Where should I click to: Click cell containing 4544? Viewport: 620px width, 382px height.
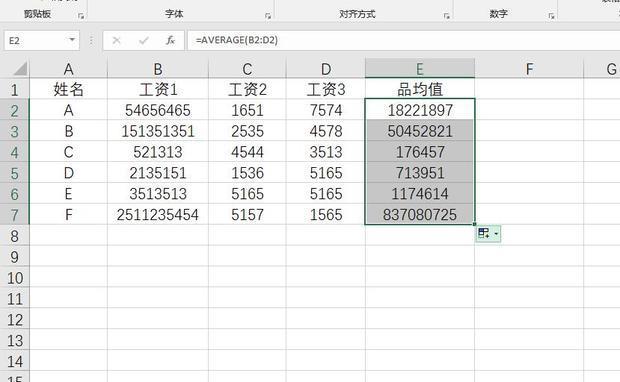[x=247, y=152]
